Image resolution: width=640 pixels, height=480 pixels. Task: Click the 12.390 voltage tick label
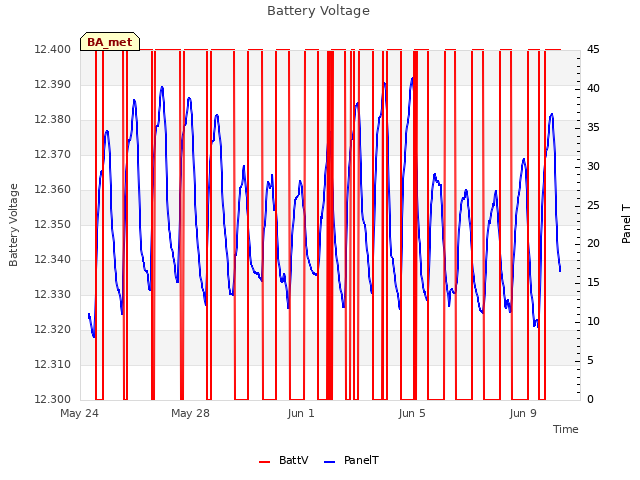coord(53,85)
